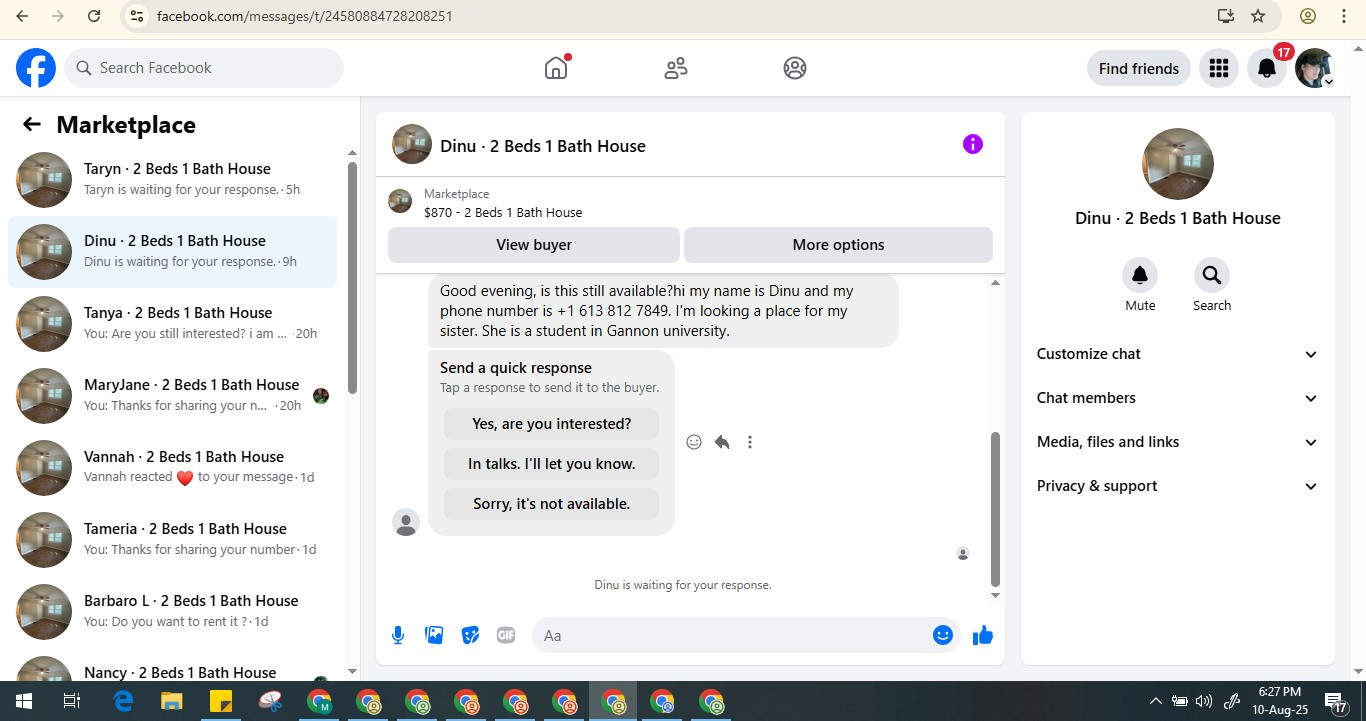1366x721 pixels.
Task: Open Taryn's 2 Beds 1 Bath House chat
Action: tap(172, 180)
